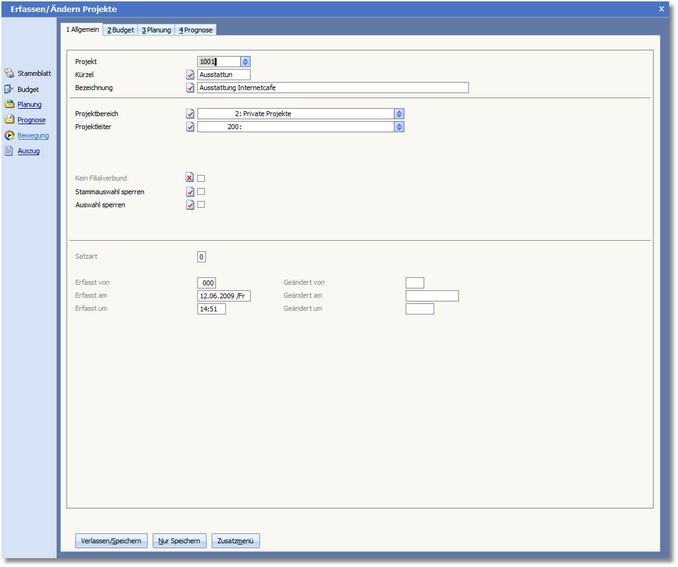Check the Auswahl sperren checkbox
Image resolution: width=678 pixels, height=567 pixels.
pyautogui.click(x=201, y=205)
